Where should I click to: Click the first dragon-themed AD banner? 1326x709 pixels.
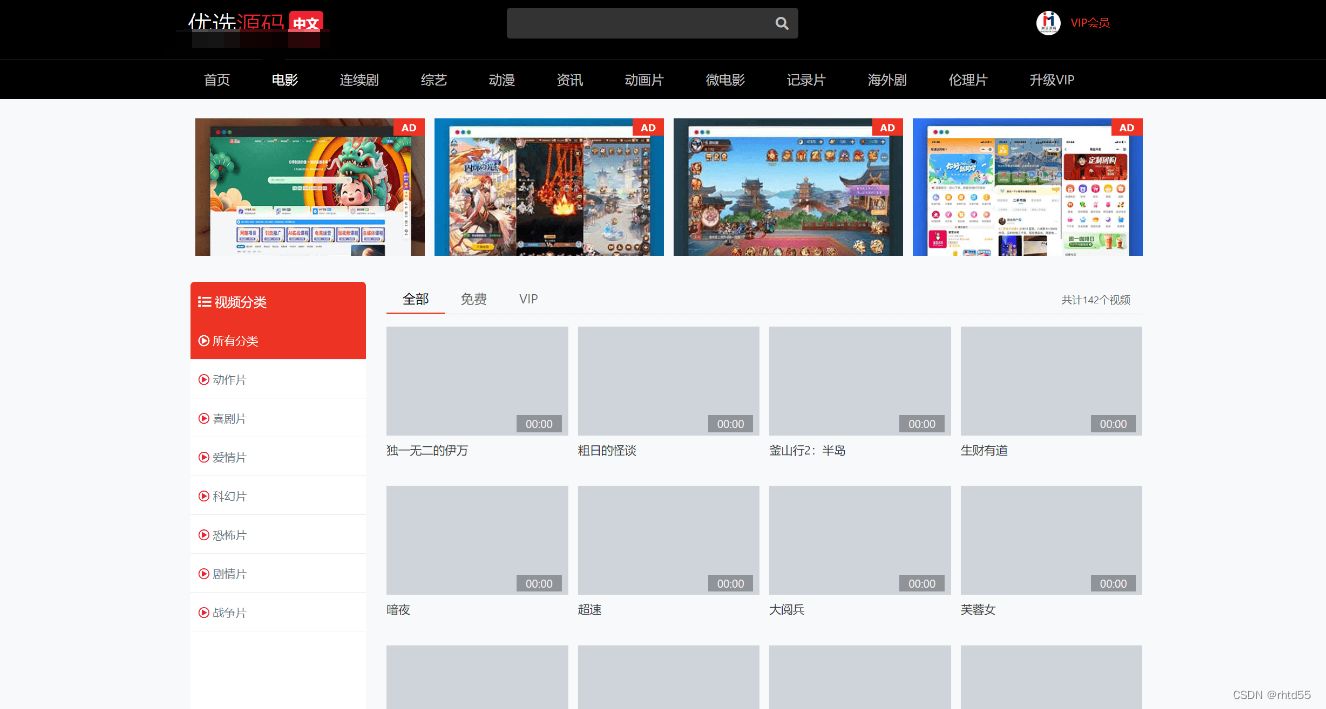click(309, 187)
